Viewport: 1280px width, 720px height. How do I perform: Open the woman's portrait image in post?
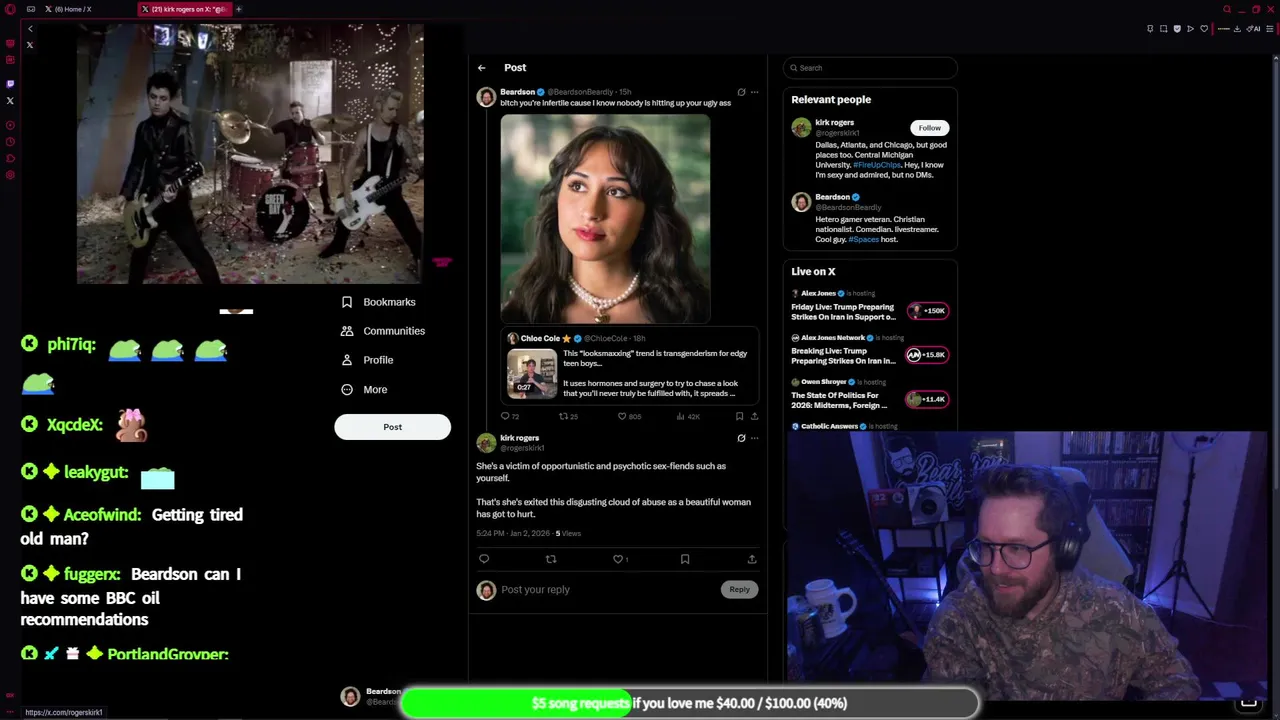[x=605, y=218]
